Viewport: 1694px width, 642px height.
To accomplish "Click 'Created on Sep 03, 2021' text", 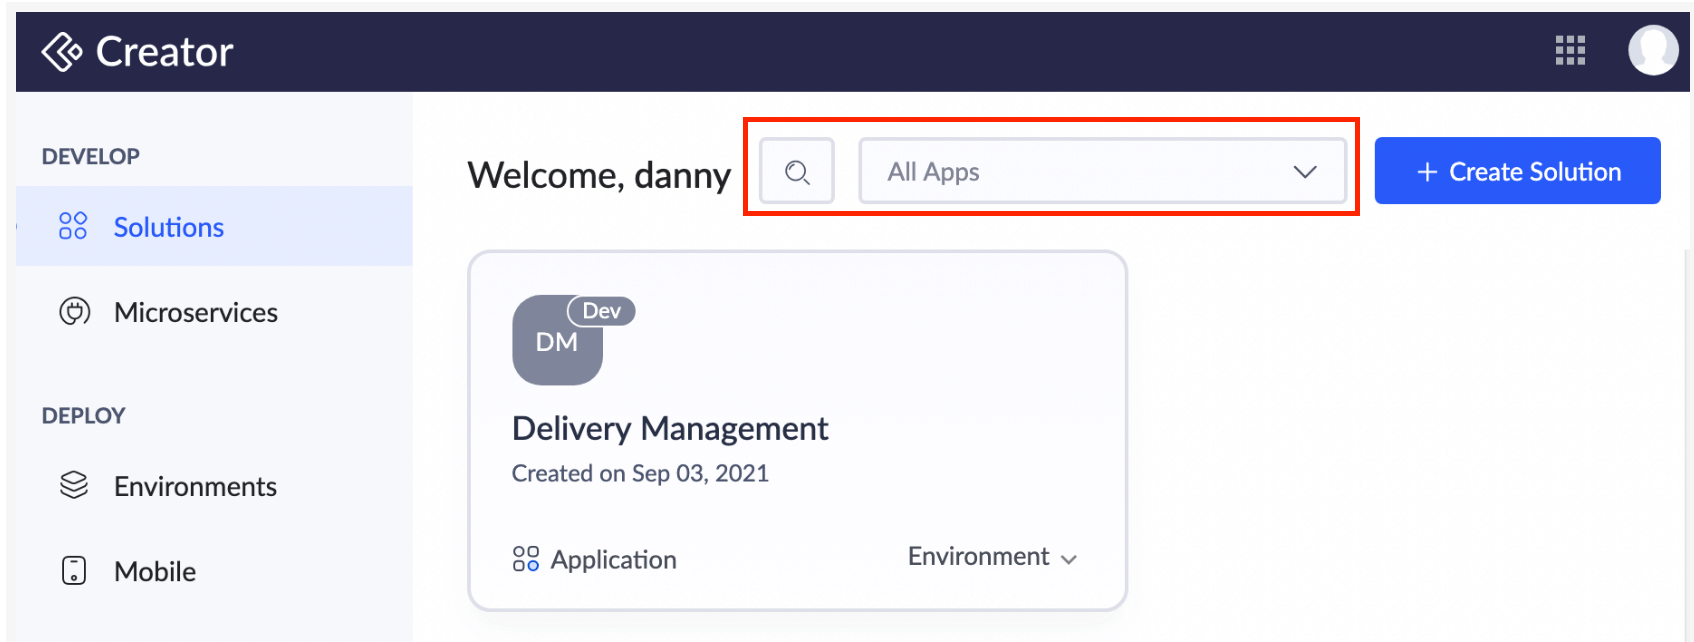I will (640, 473).
